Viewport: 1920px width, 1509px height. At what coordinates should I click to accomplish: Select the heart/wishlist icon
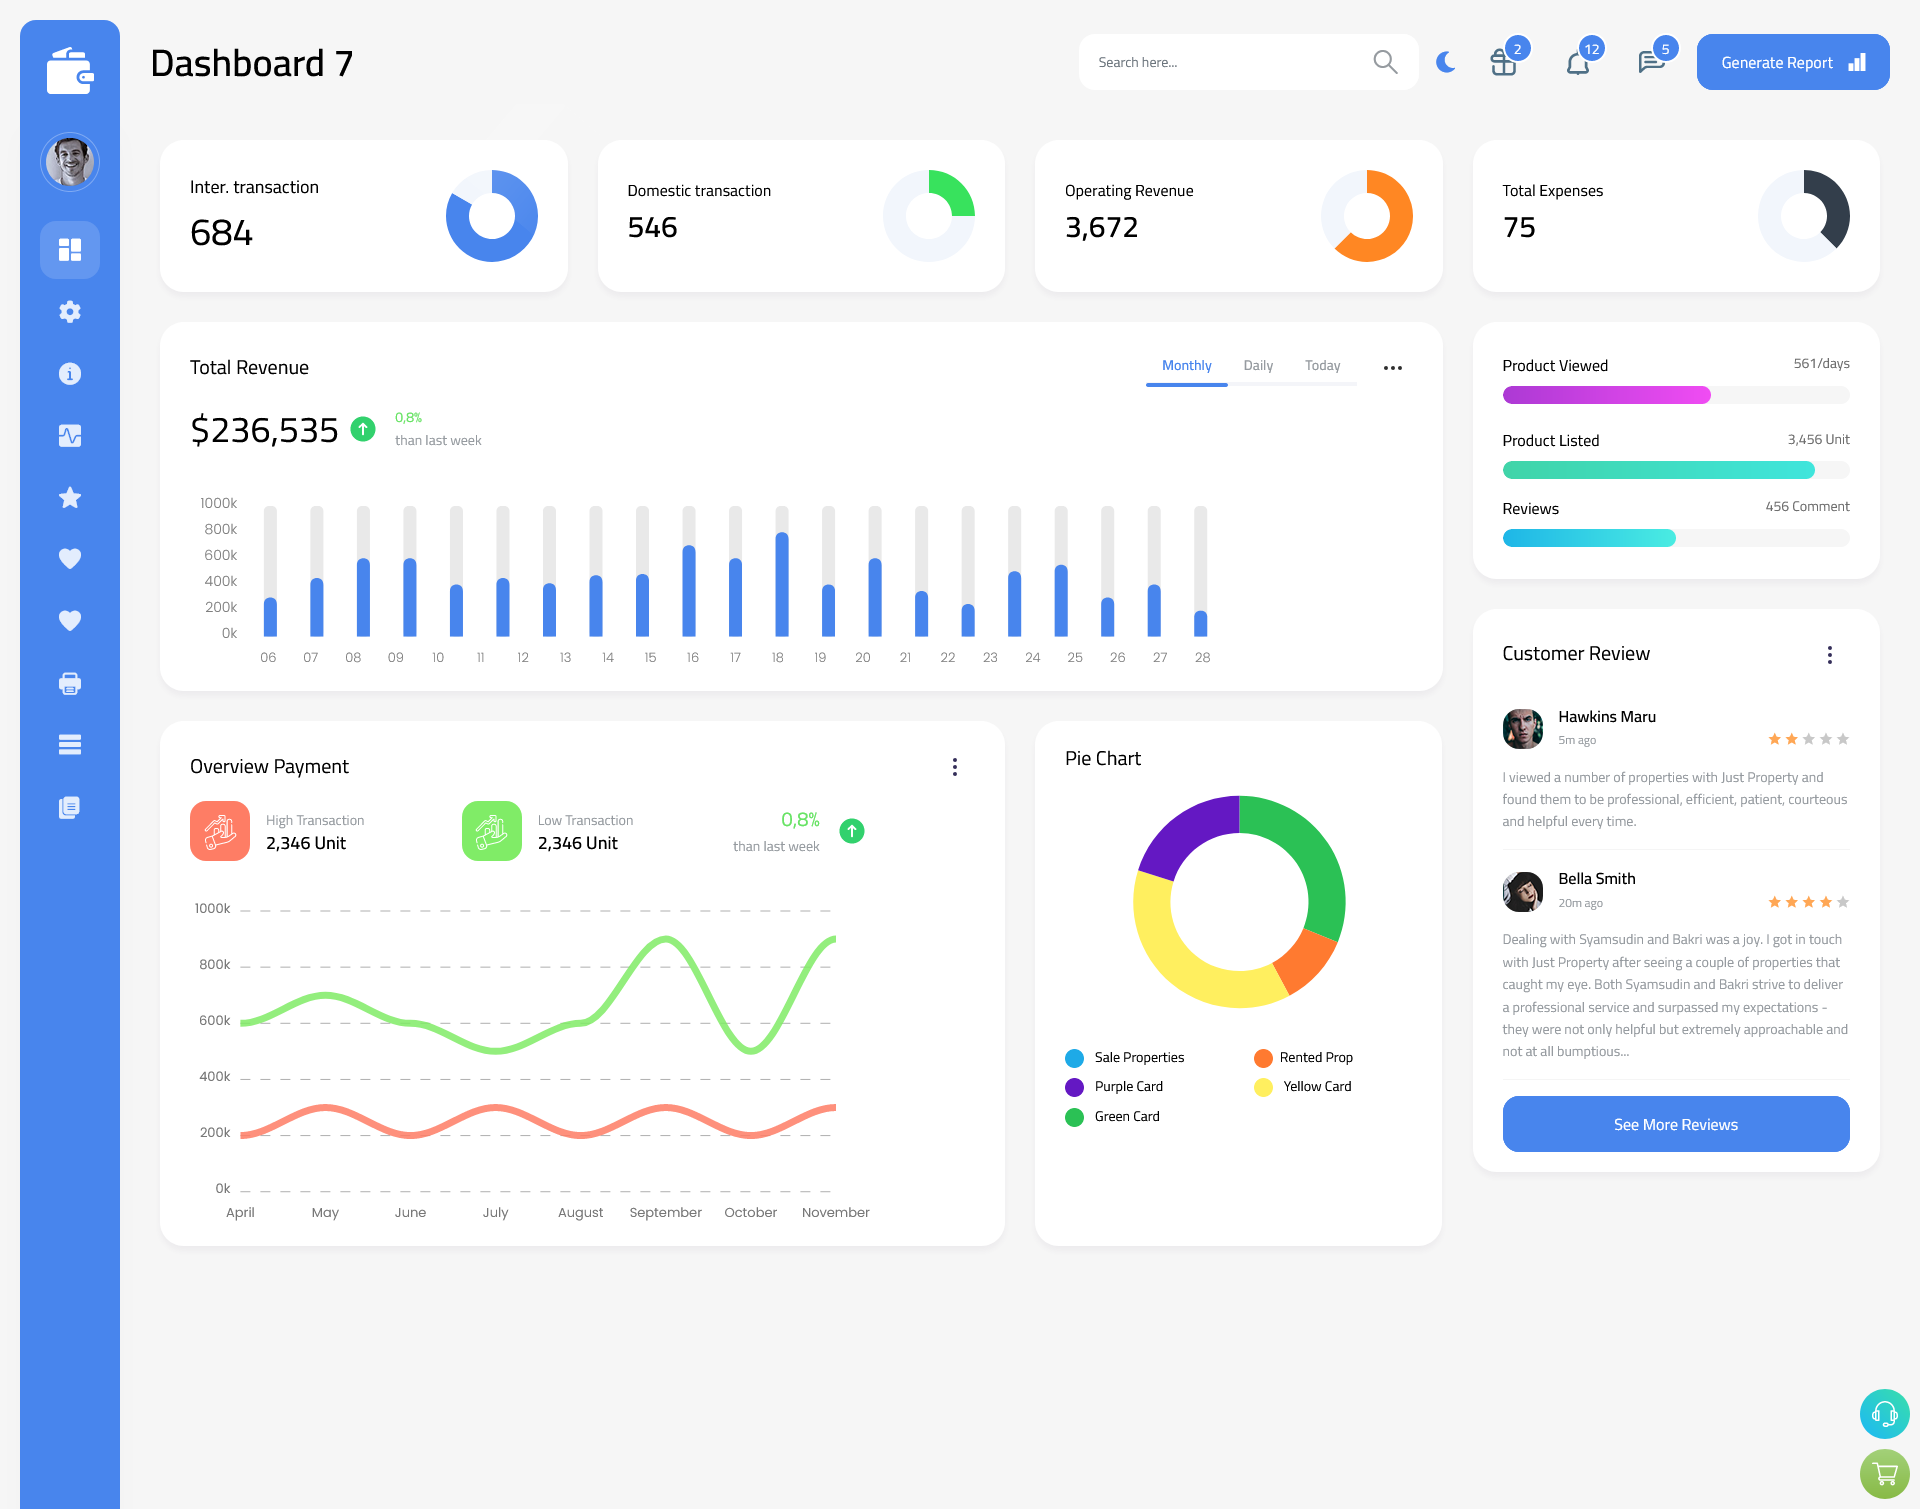click(x=69, y=558)
